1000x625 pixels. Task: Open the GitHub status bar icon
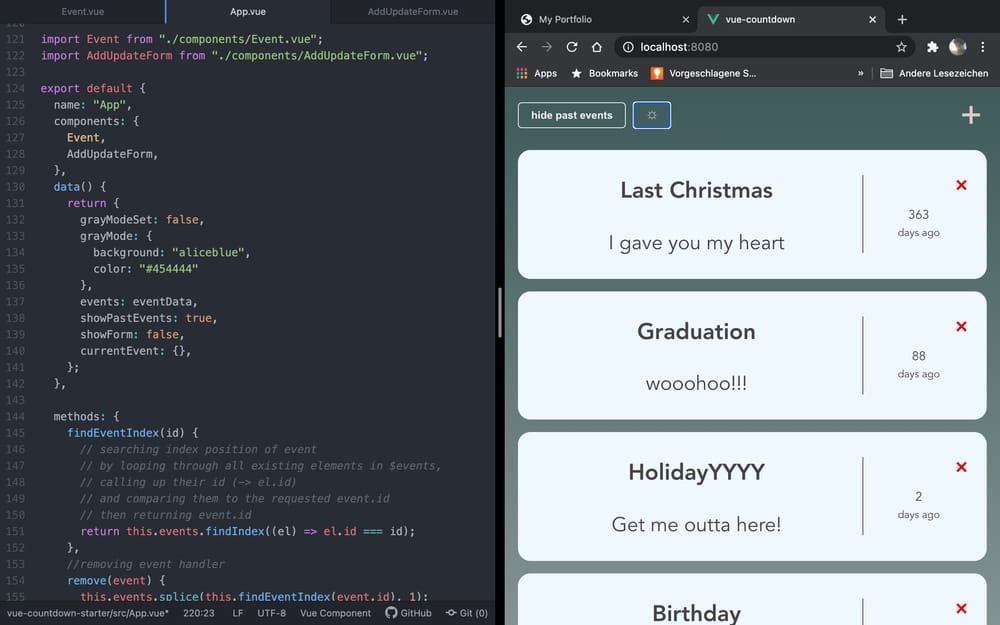[x=408, y=613]
